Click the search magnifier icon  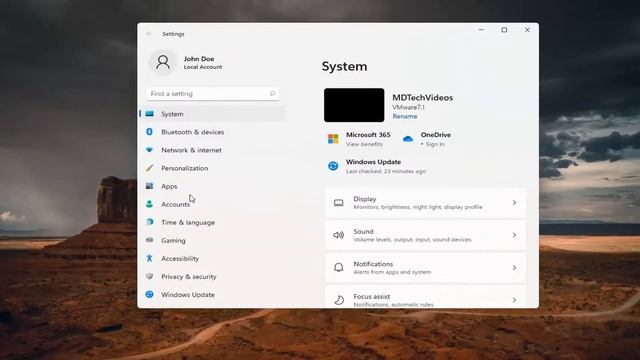pos(273,93)
